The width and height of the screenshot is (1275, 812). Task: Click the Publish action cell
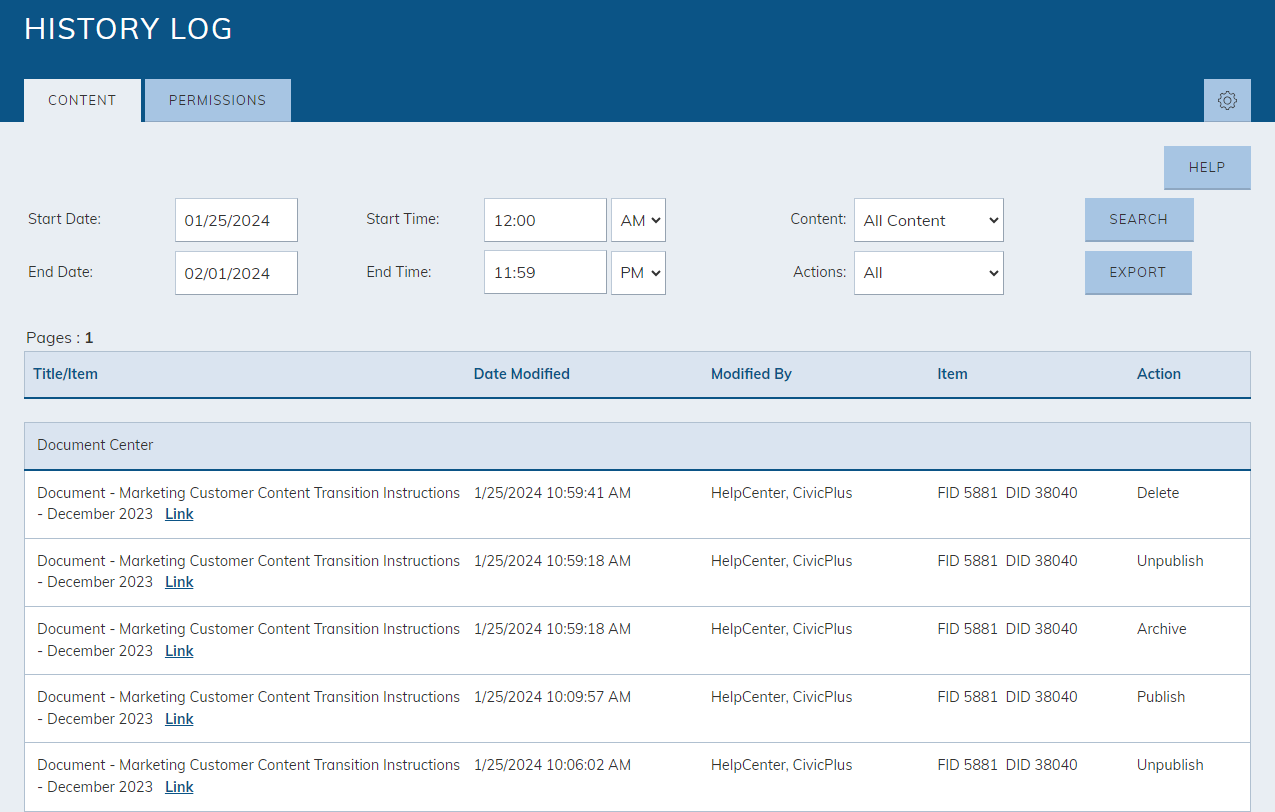[1161, 697]
